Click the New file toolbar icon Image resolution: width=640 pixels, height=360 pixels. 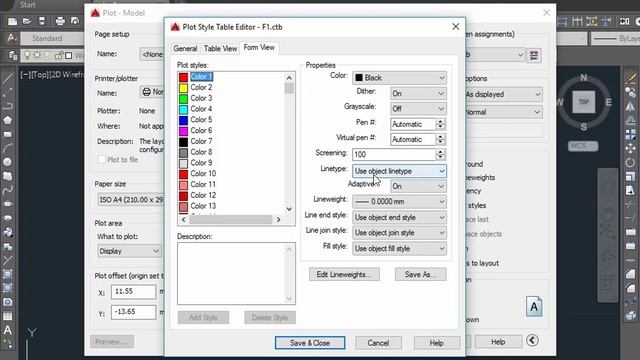[x=12, y=21]
